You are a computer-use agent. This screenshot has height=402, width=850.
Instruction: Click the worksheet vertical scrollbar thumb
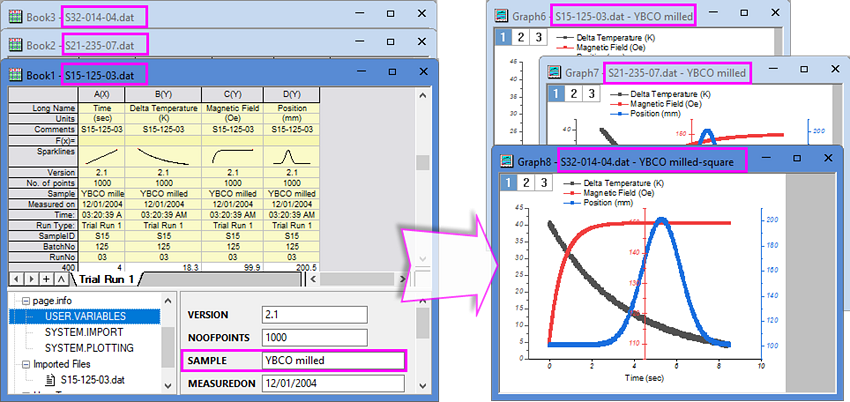(423, 163)
